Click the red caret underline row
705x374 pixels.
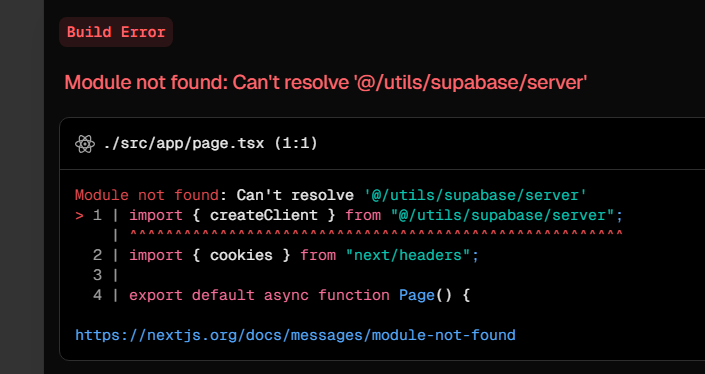376,234
